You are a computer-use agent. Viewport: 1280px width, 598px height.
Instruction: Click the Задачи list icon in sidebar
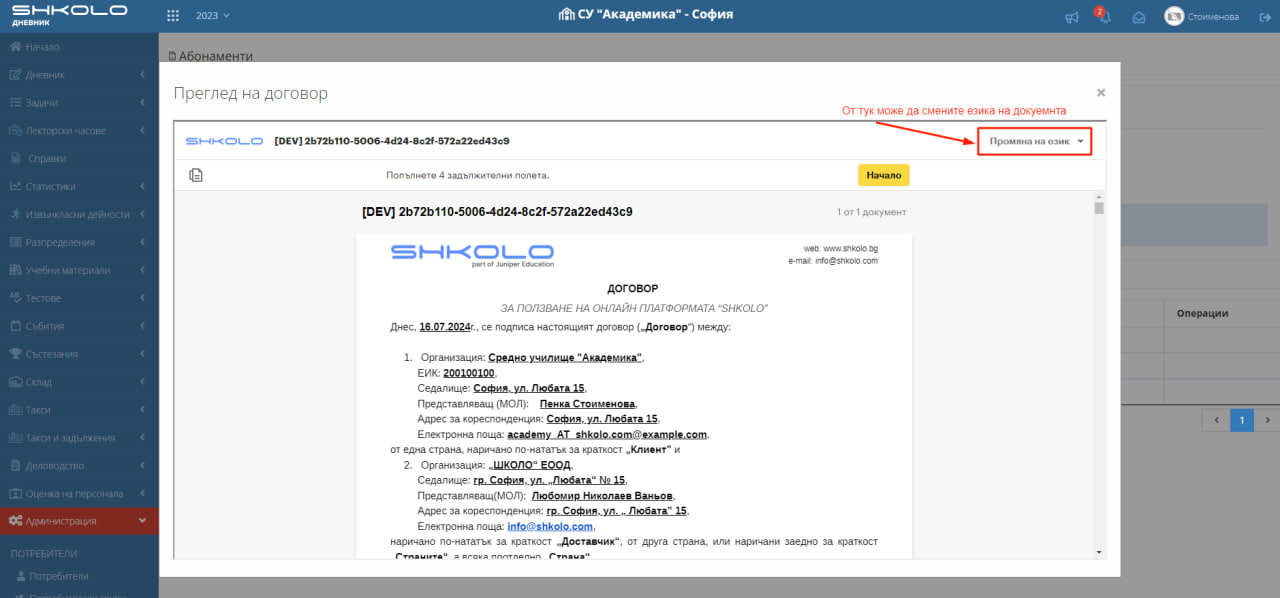[16, 103]
